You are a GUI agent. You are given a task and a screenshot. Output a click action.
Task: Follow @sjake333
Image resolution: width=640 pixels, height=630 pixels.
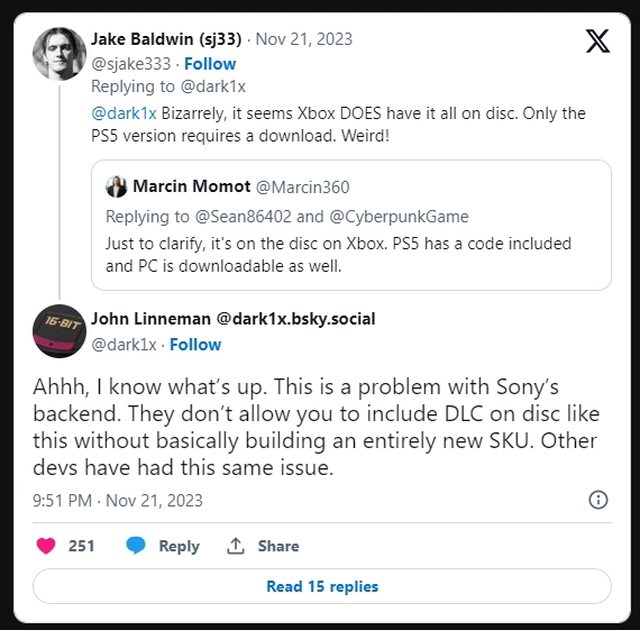pos(210,64)
